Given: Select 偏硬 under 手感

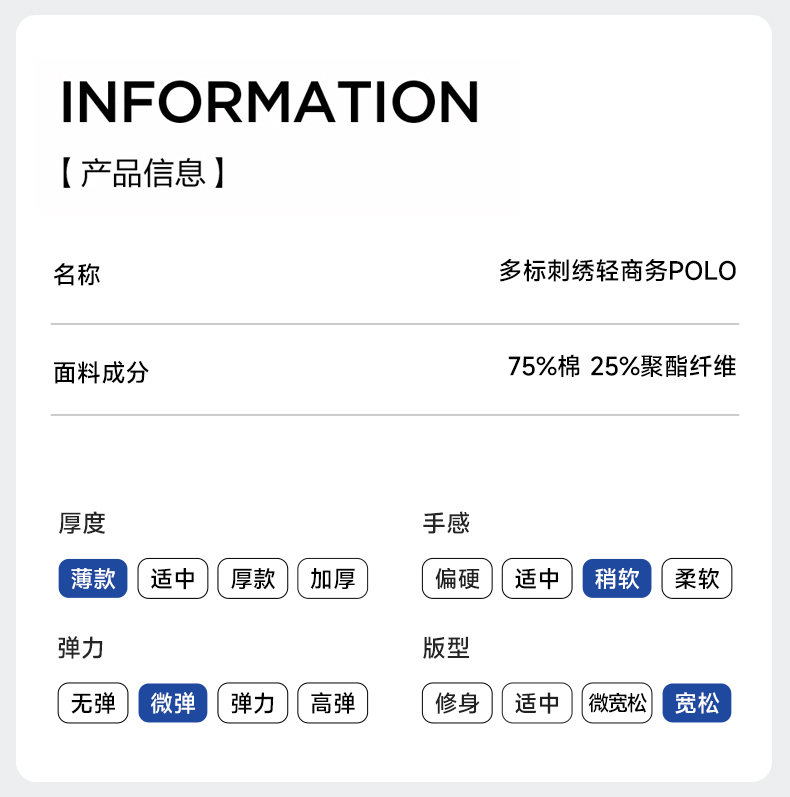Looking at the screenshot, I should (x=457, y=579).
